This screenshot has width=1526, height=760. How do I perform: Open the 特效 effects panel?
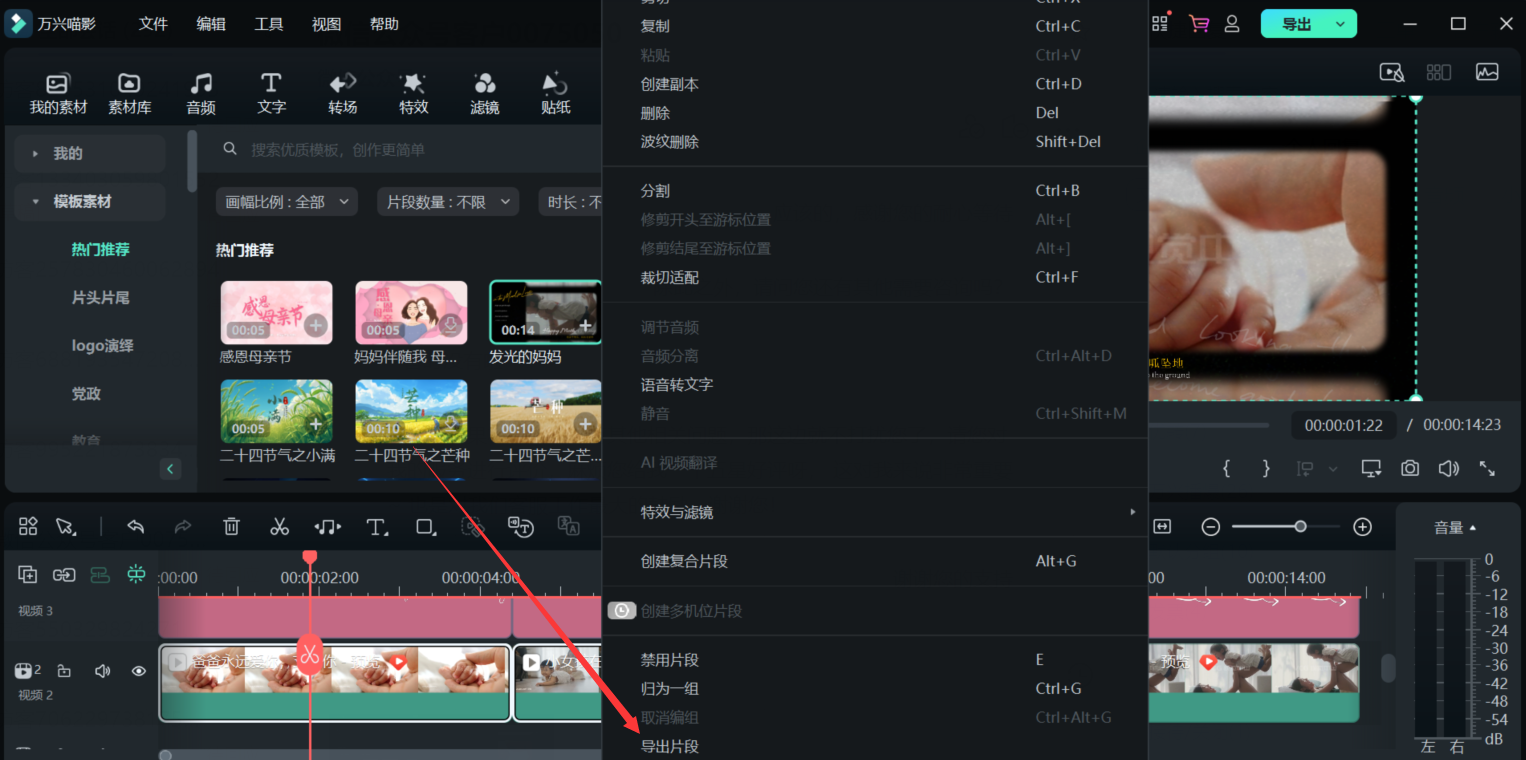point(413,93)
